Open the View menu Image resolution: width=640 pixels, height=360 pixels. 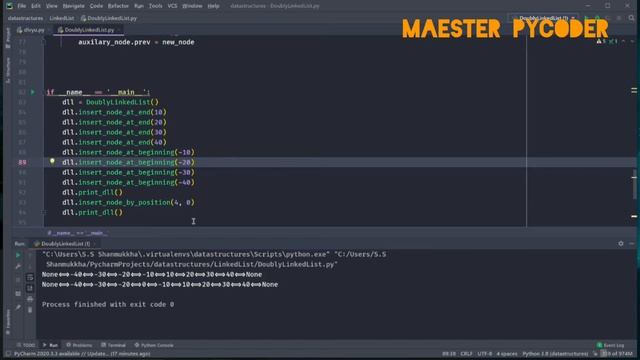51,6
